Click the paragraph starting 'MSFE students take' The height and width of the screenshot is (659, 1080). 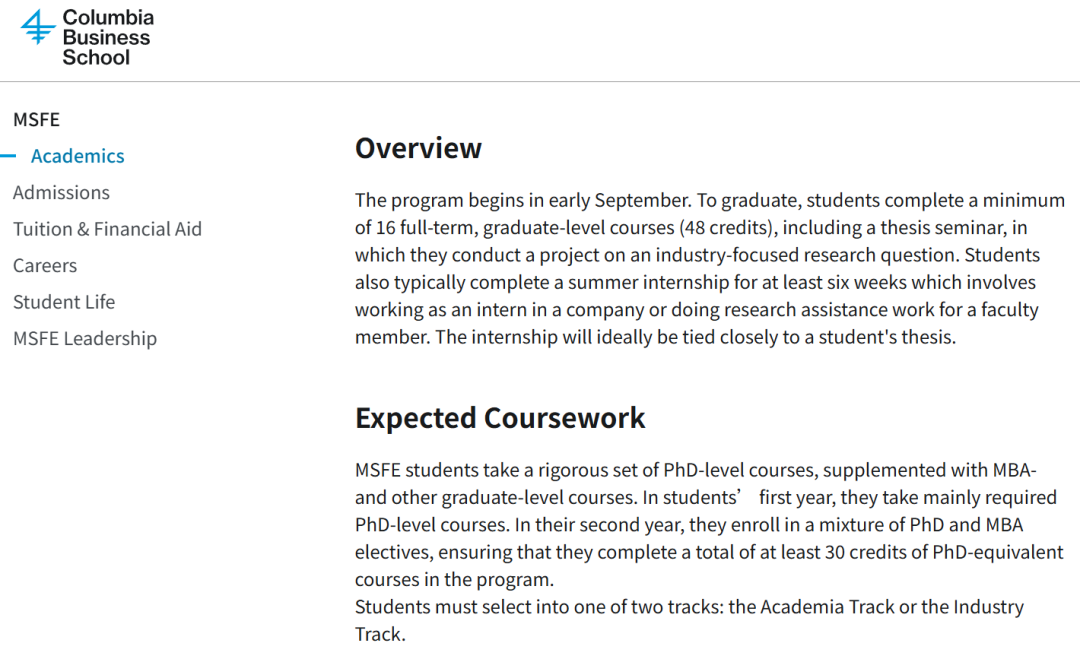click(x=709, y=525)
